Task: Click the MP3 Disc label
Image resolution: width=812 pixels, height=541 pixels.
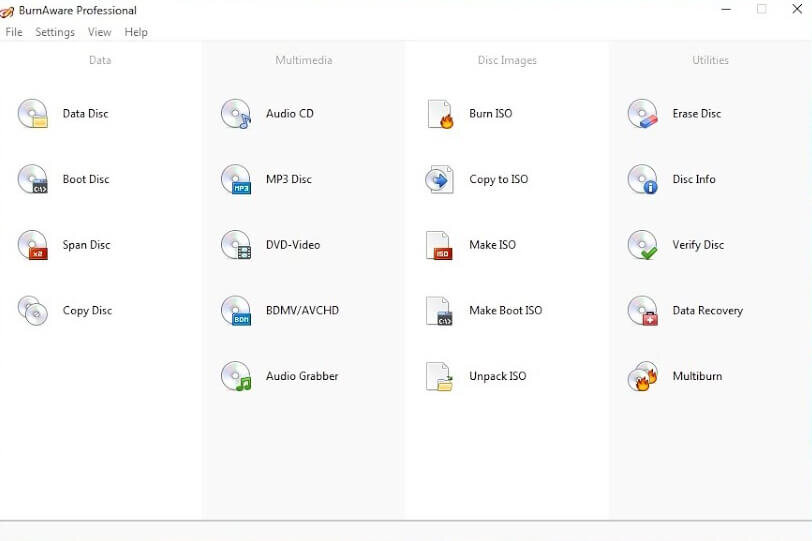Action: [288, 179]
